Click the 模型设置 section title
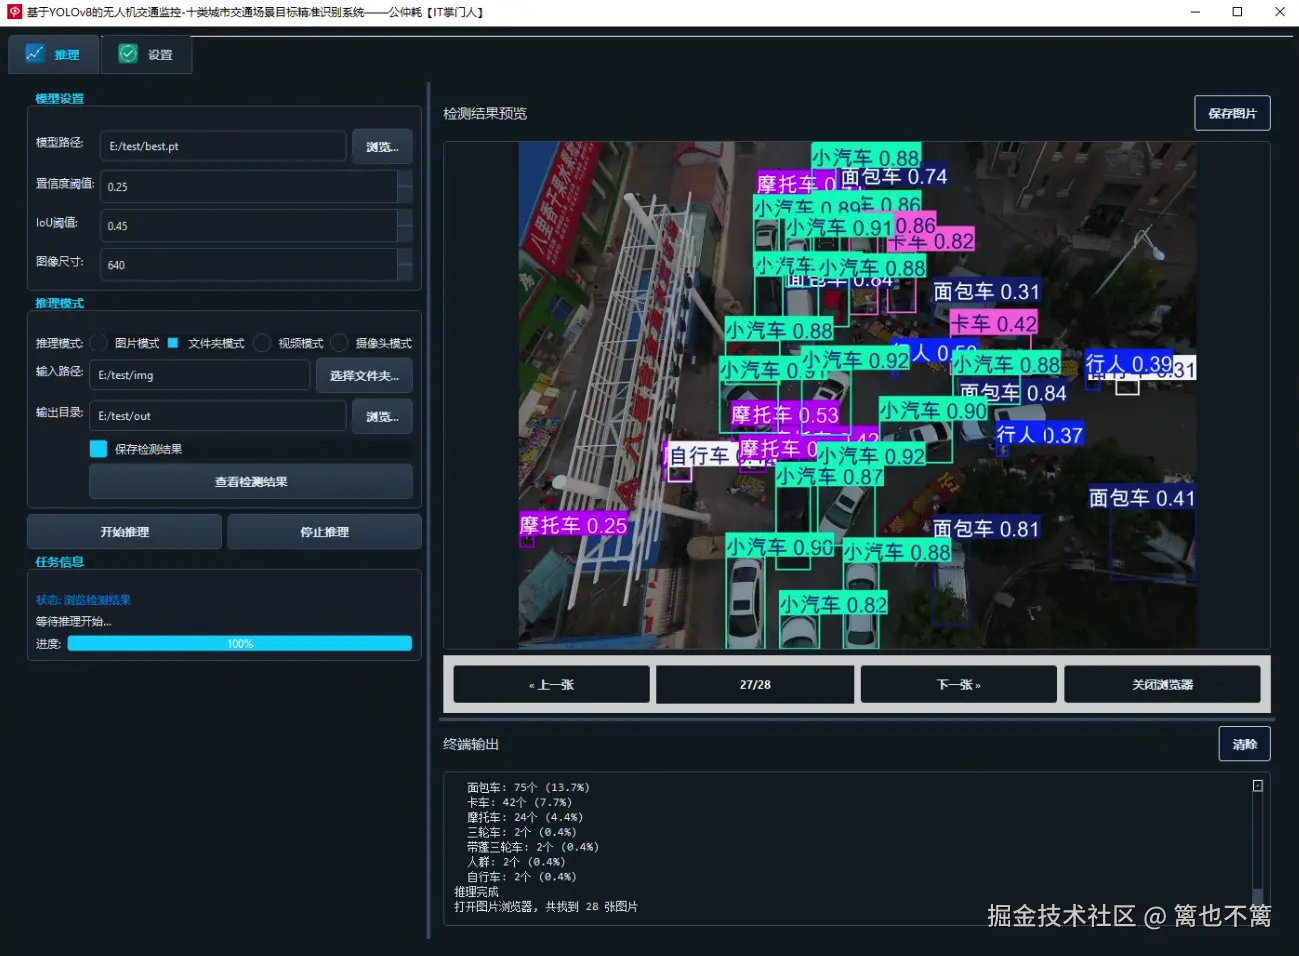The width and height of the screenshot is (1299, 956). pos(59,98)
